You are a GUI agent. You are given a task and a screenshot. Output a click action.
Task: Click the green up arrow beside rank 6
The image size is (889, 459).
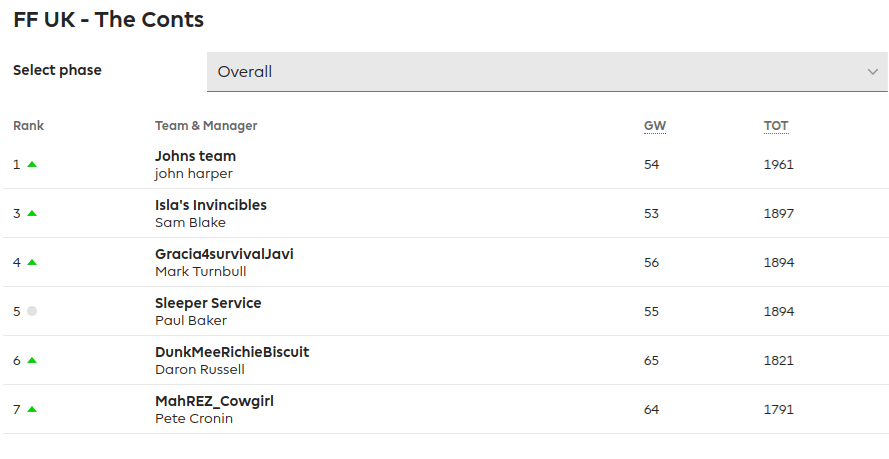32,360
